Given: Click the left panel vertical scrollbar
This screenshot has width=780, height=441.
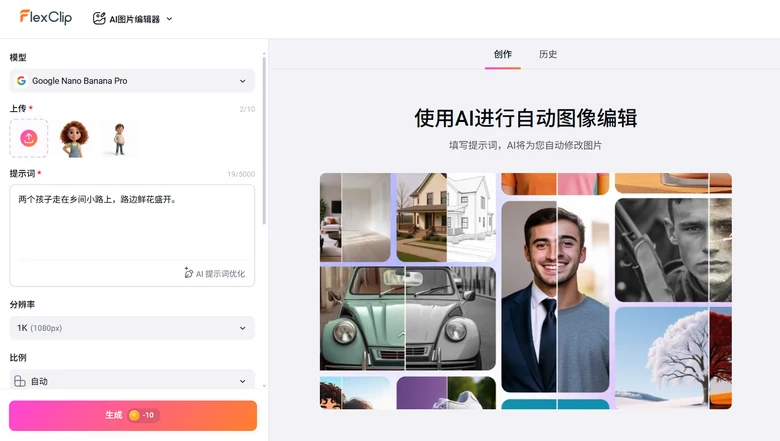Looking at the screenshot, I should [x=264, y=140].
